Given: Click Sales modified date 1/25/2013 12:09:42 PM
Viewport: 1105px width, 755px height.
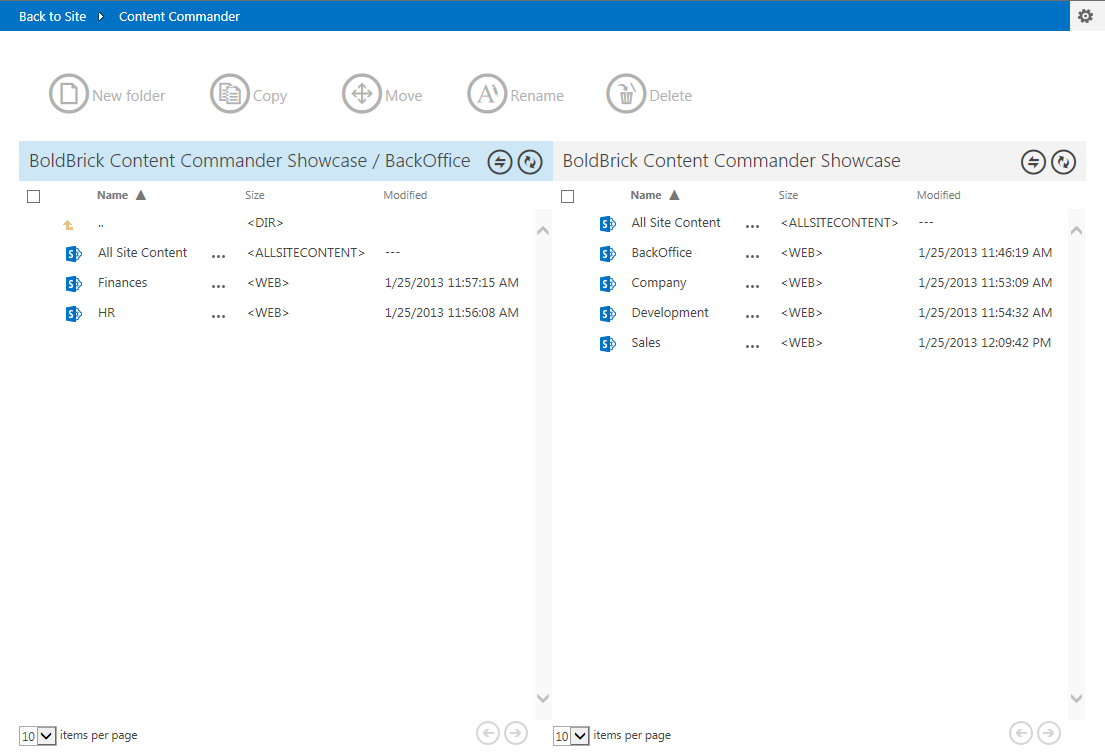Looking at the screenshot, I should pos(984,343).
